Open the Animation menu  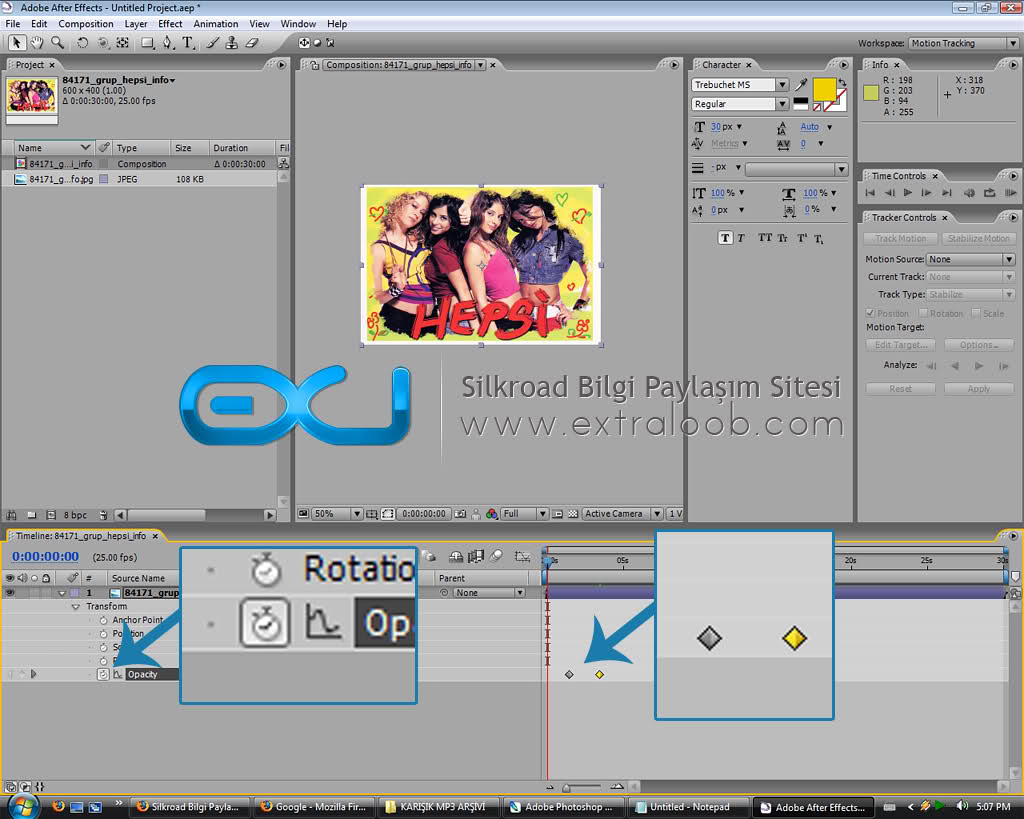click(x=216, y=24)
